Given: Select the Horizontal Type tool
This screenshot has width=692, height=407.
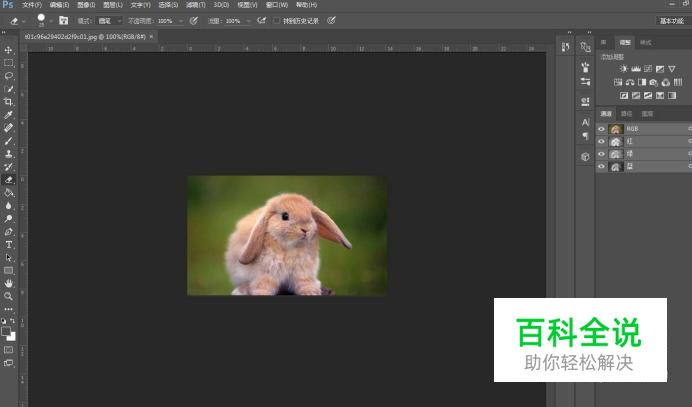Looking at the screenshot, I should tap(9, 245).
